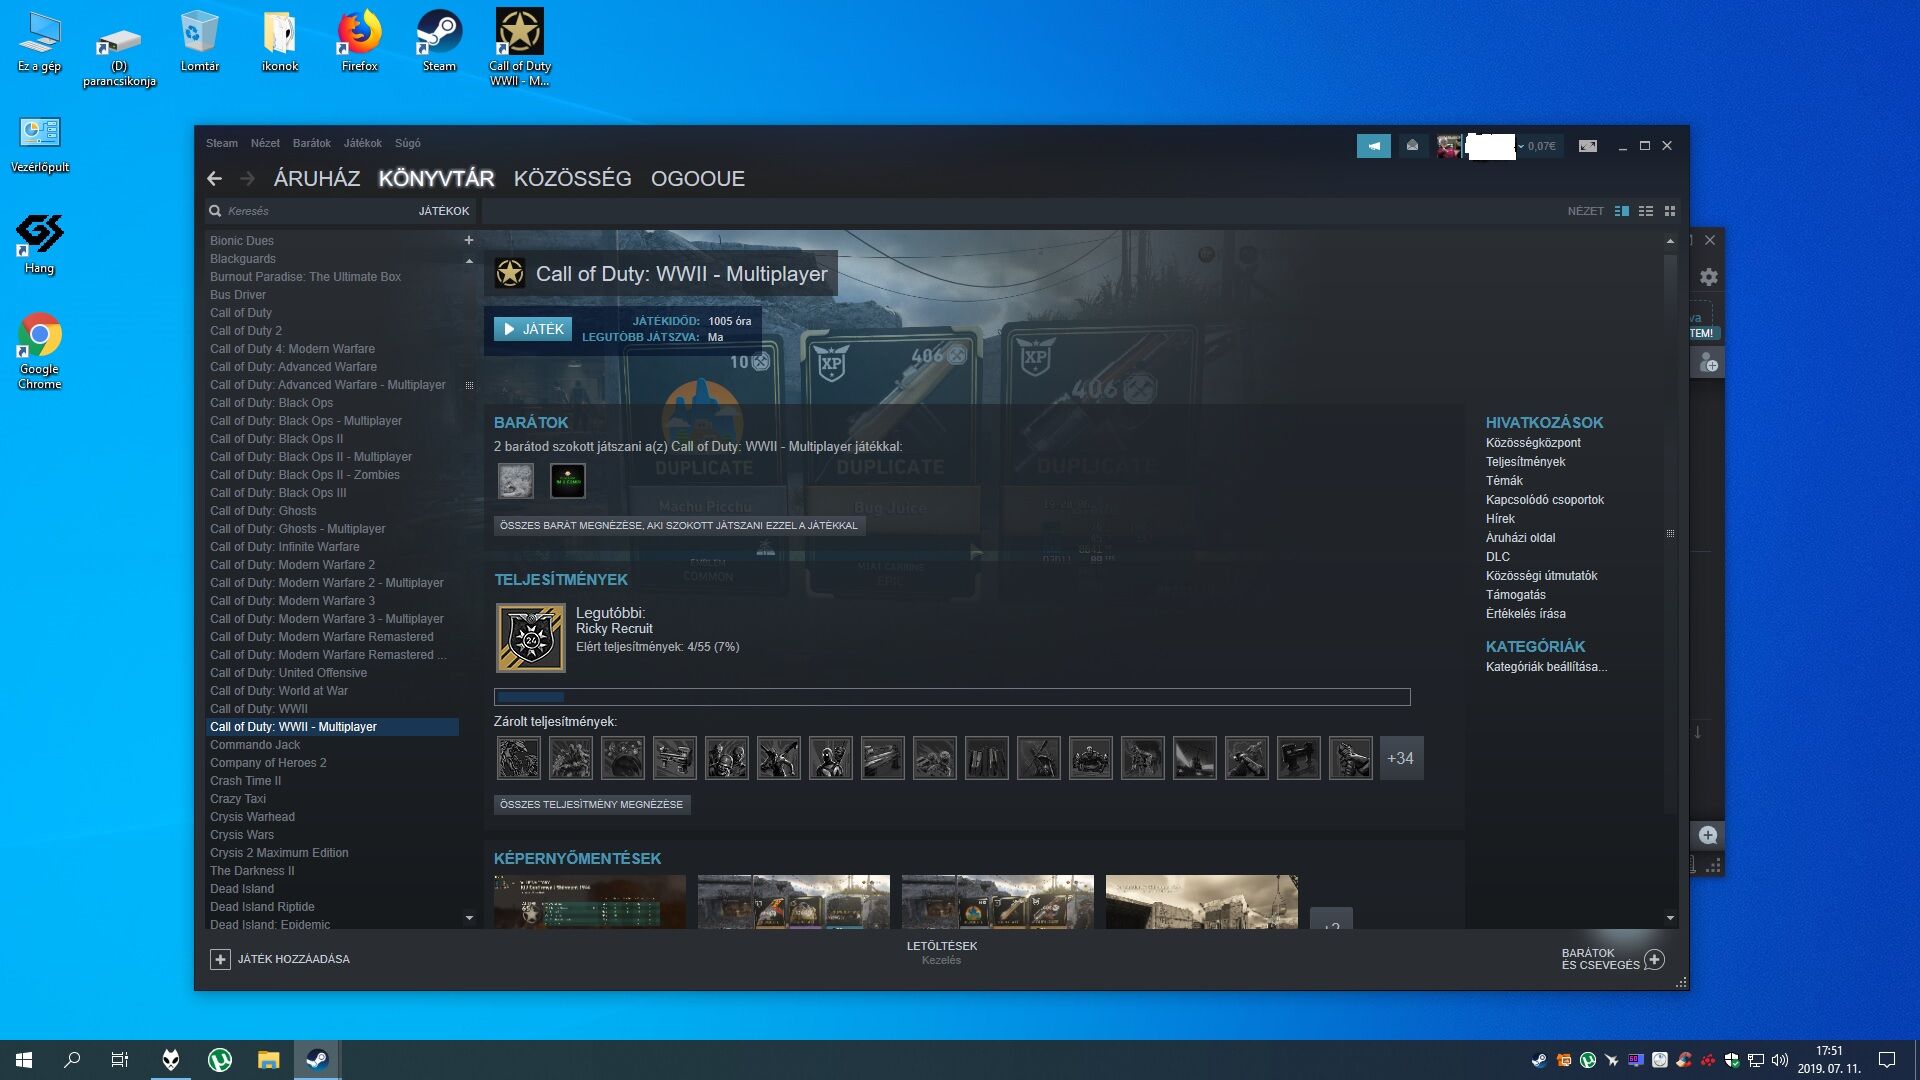Select the grid view layout icon
This screenshot has width=1920, height=1080.
pos(1670,211)
